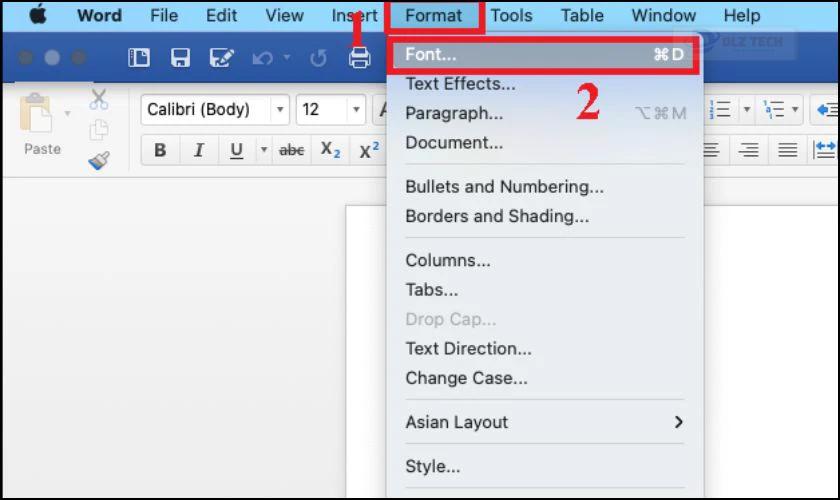Screen dimensions: 840x500
Task: Click the multilevel list icon
Action: click(775, 109)
